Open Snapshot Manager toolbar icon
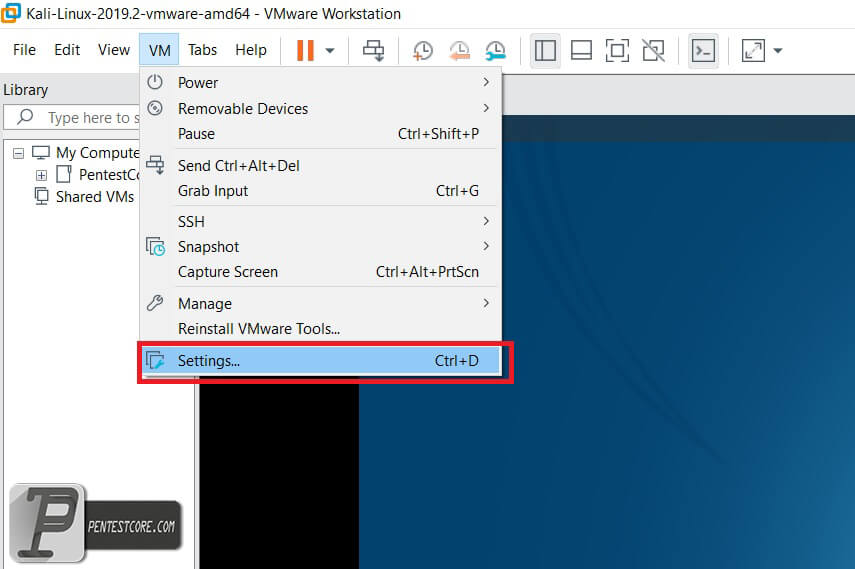The height and width of the screenshot is (569, 855). pyautogui.click(x=495, y=51)
